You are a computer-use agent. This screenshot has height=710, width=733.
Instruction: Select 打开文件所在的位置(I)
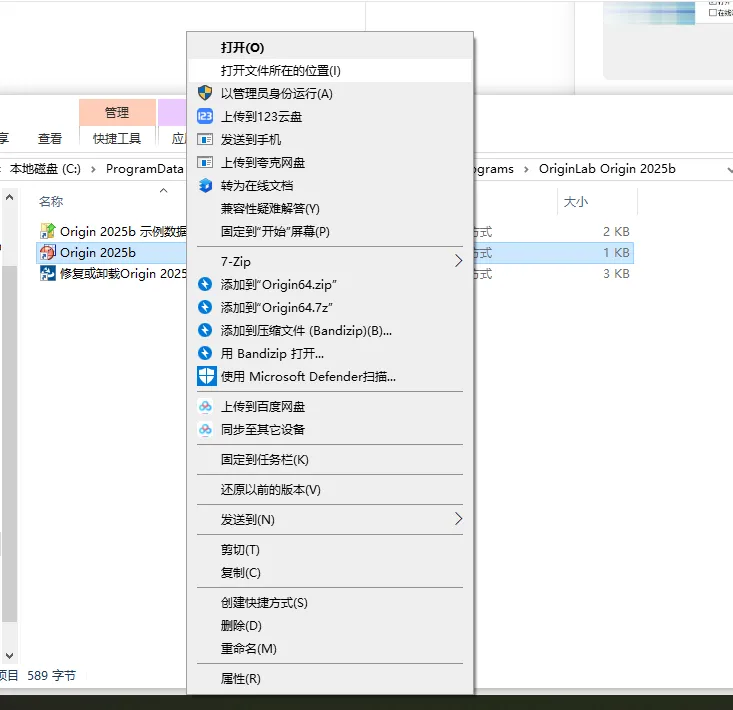tap(330, 71)
